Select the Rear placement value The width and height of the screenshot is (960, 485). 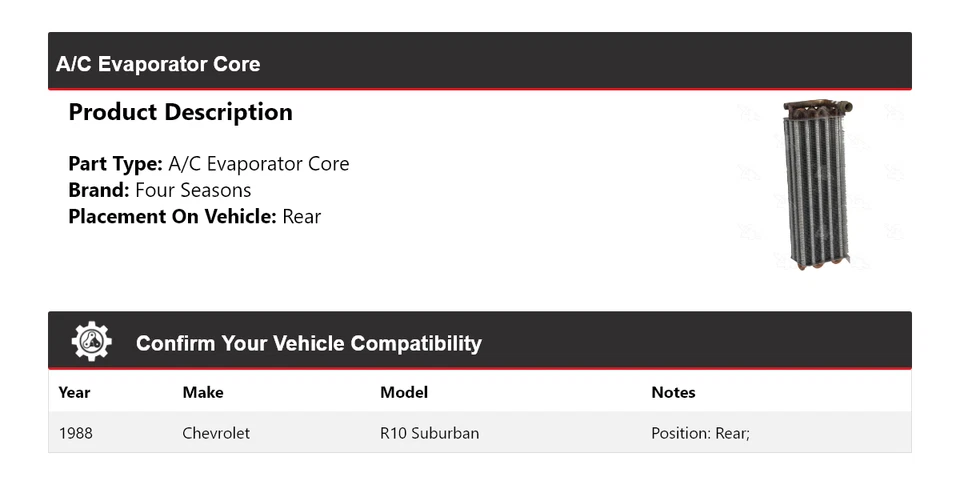pos(301,216)
